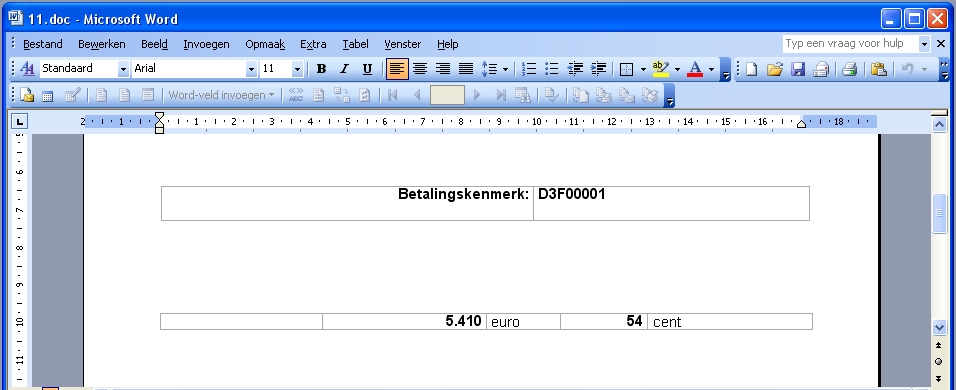956x390 pixels.
Task: Open the mail merge main document setup icon
Action: pyautogui.click(x=27, y=95)
